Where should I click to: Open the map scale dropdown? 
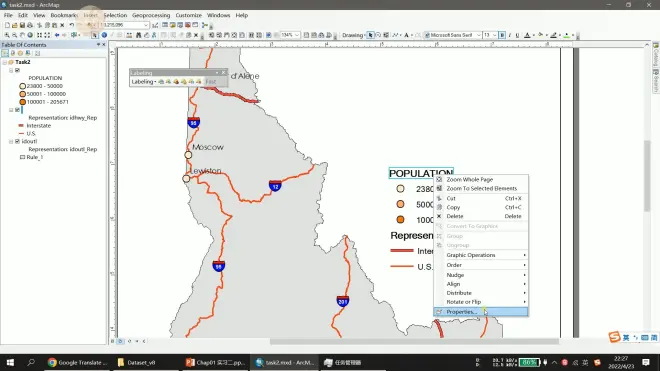pos(146,25)
